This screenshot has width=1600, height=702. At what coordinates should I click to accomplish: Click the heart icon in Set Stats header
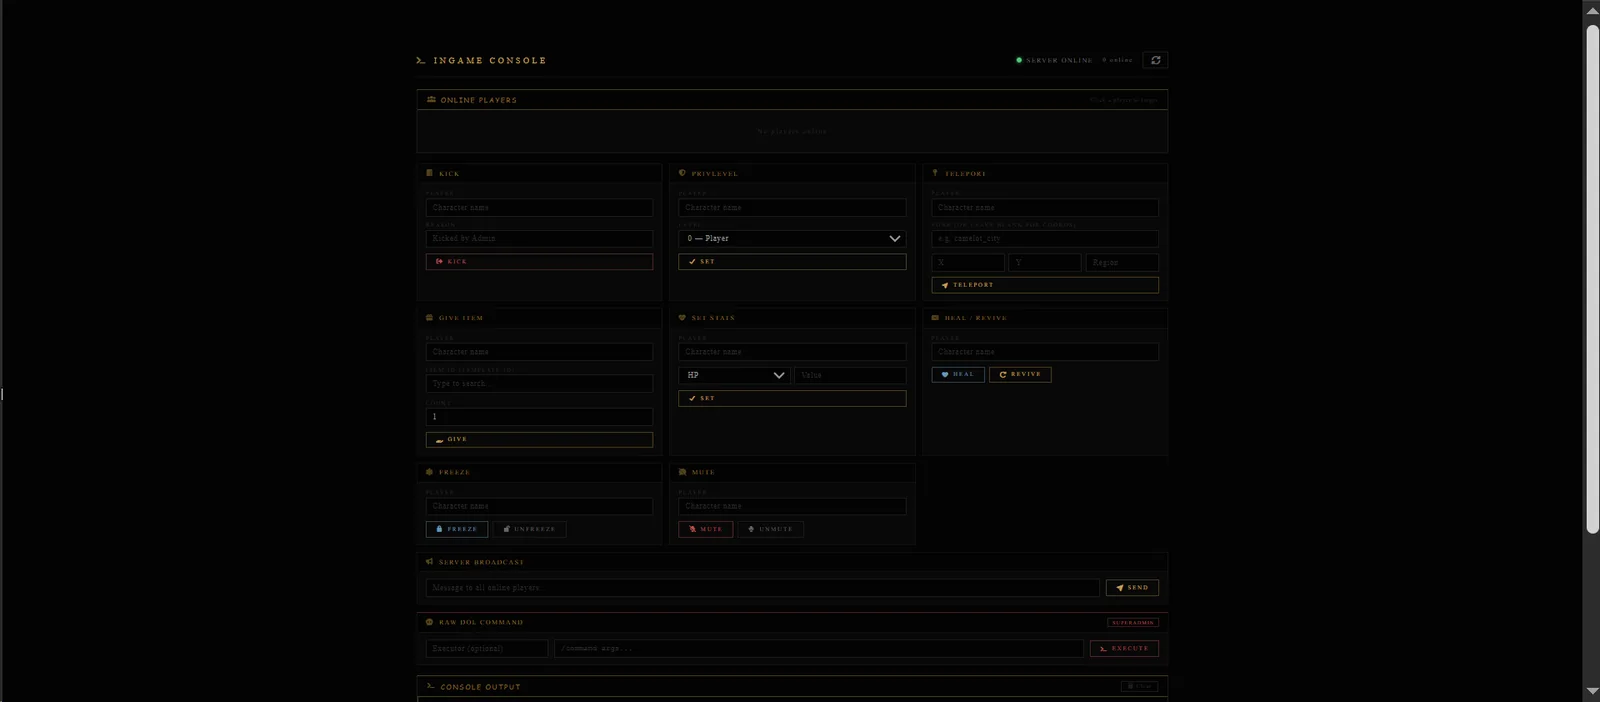click(682, 318)
